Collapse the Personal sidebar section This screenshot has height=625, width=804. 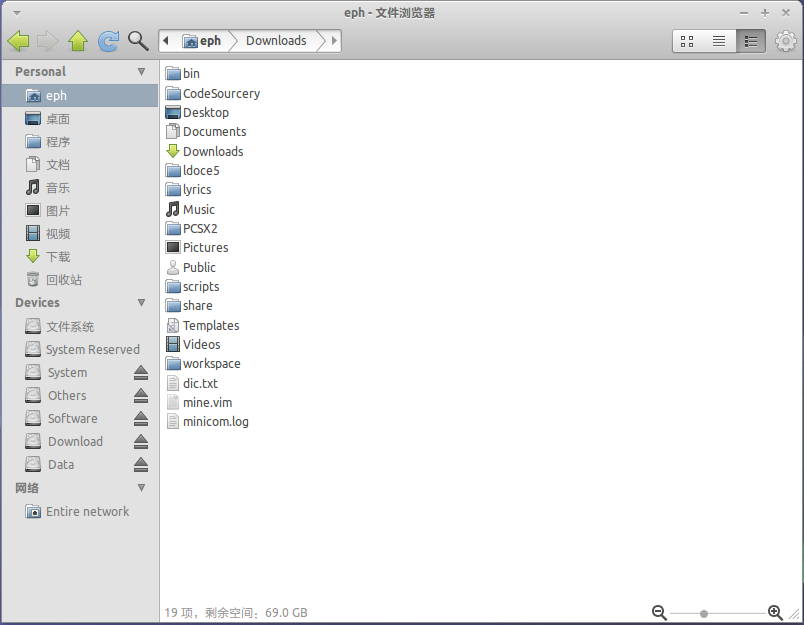[x=142, y=71]
